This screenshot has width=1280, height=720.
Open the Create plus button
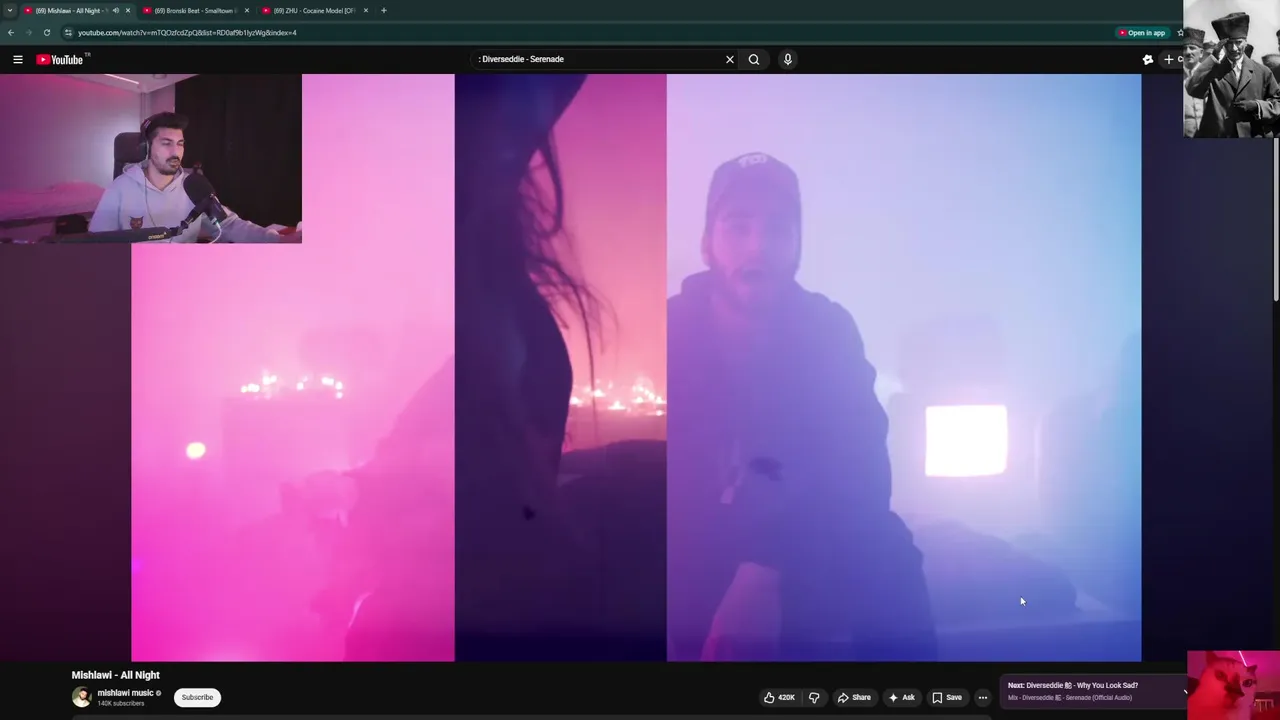click(x=1171, y=60)
